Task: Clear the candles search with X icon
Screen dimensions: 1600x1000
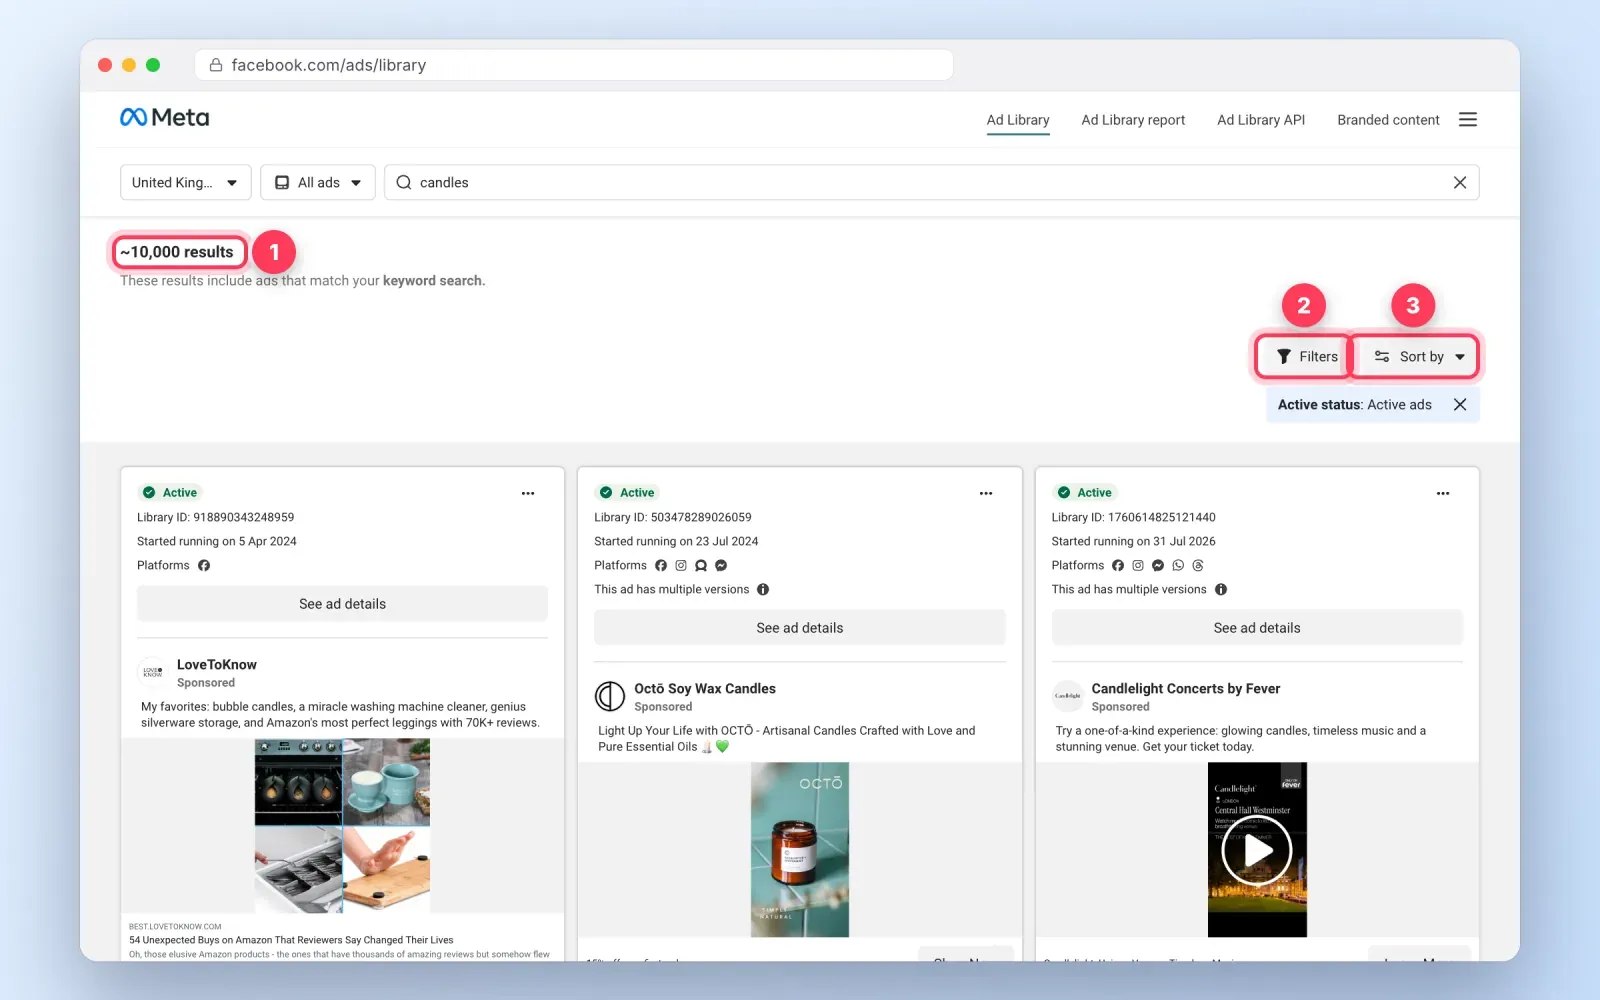Action: [1459, 182]
